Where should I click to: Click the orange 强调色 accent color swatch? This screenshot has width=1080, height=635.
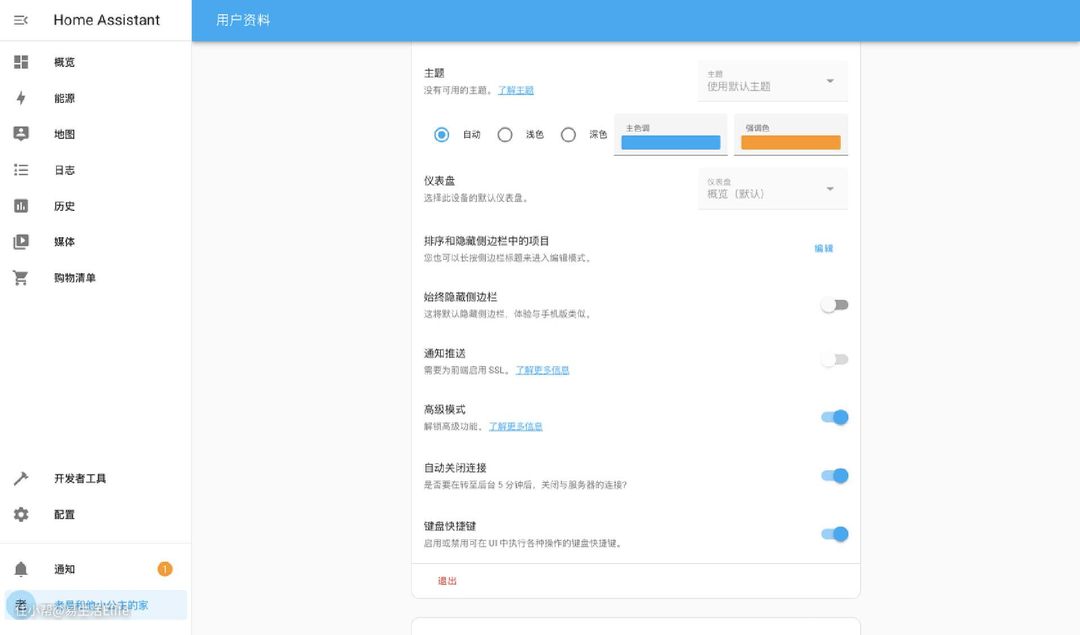pos(790,142)
